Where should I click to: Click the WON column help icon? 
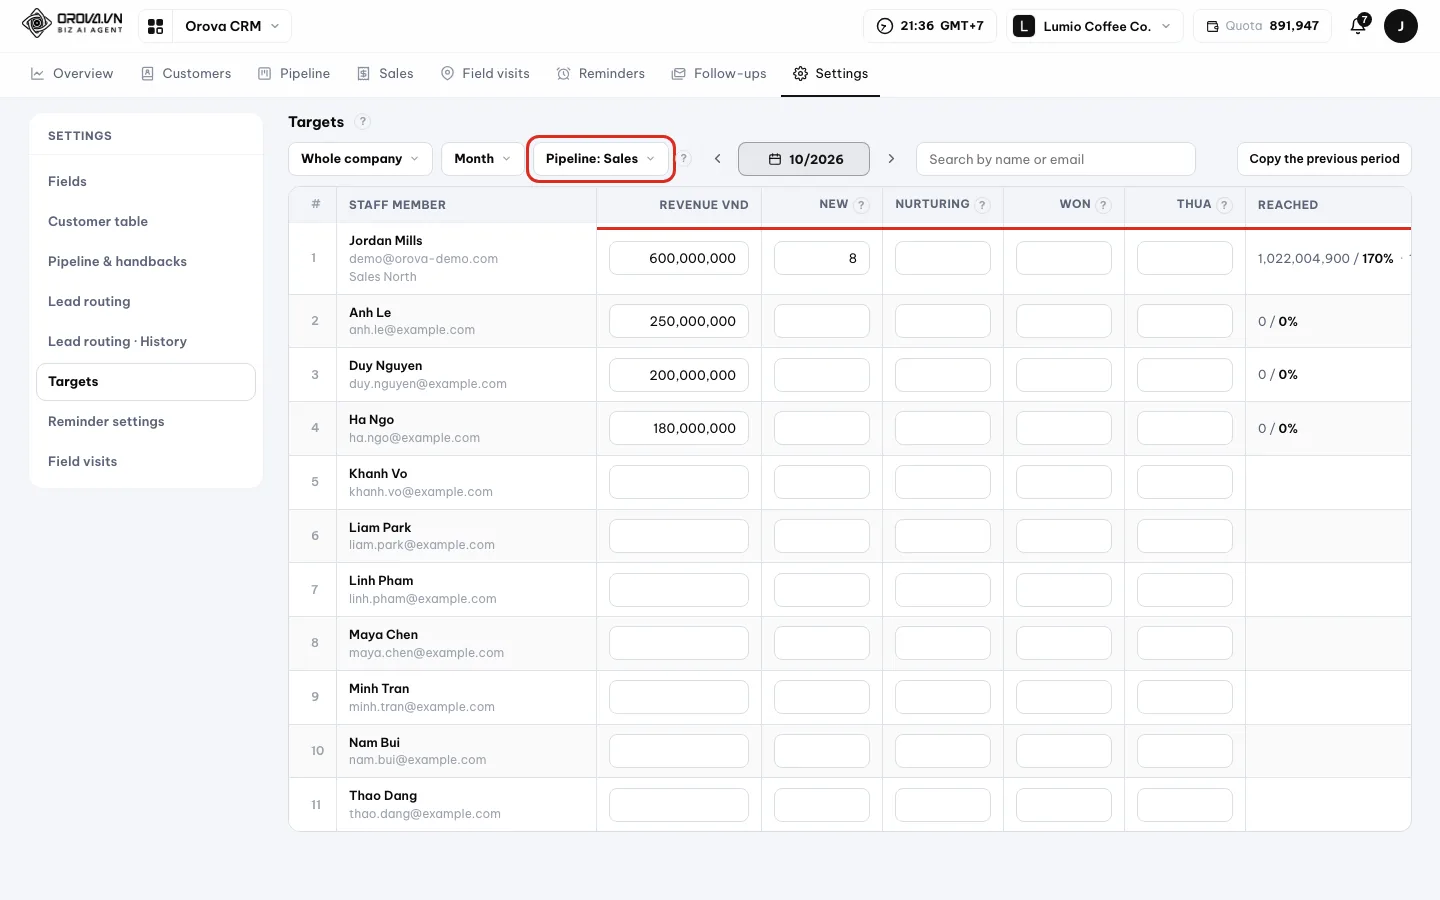(1103, 205)
